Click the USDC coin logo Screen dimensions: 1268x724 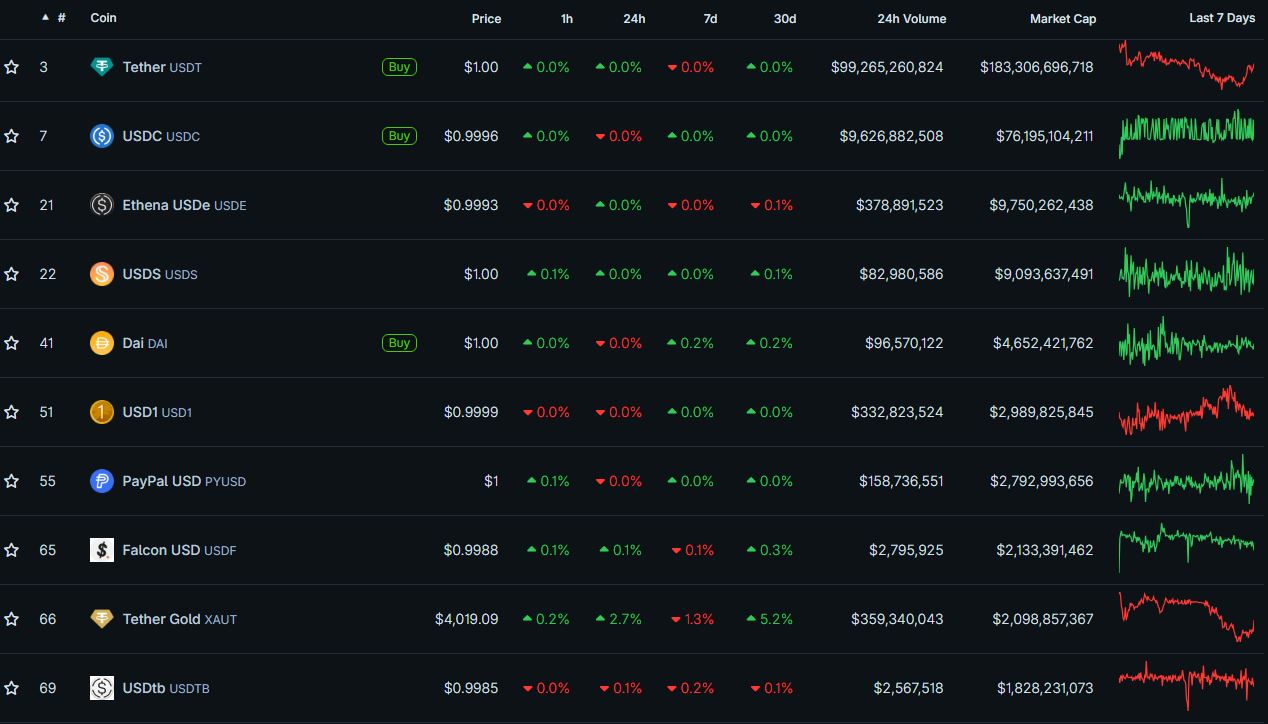tap(102, 135)
